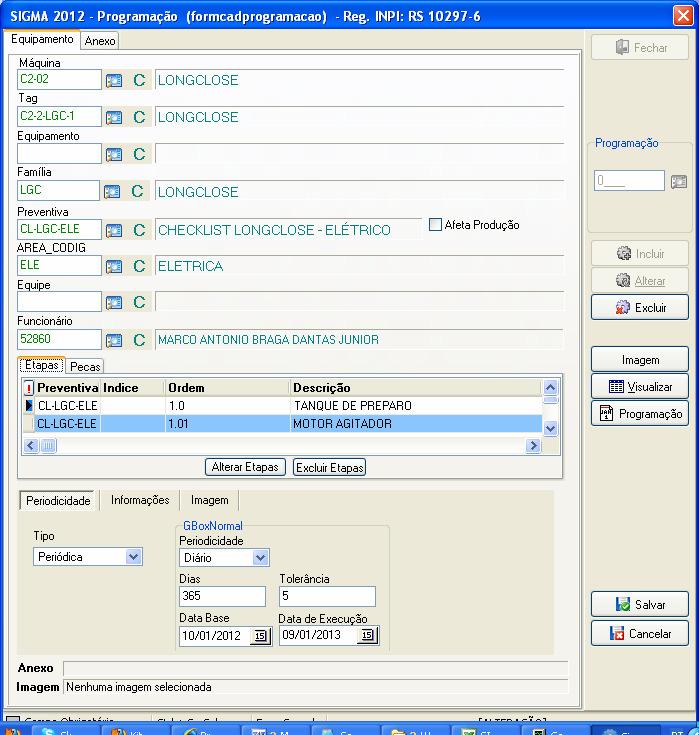Click the Tolerância input field
This screenshot has width=699, height=735.
pyautogui.click(x=327, y=596)
